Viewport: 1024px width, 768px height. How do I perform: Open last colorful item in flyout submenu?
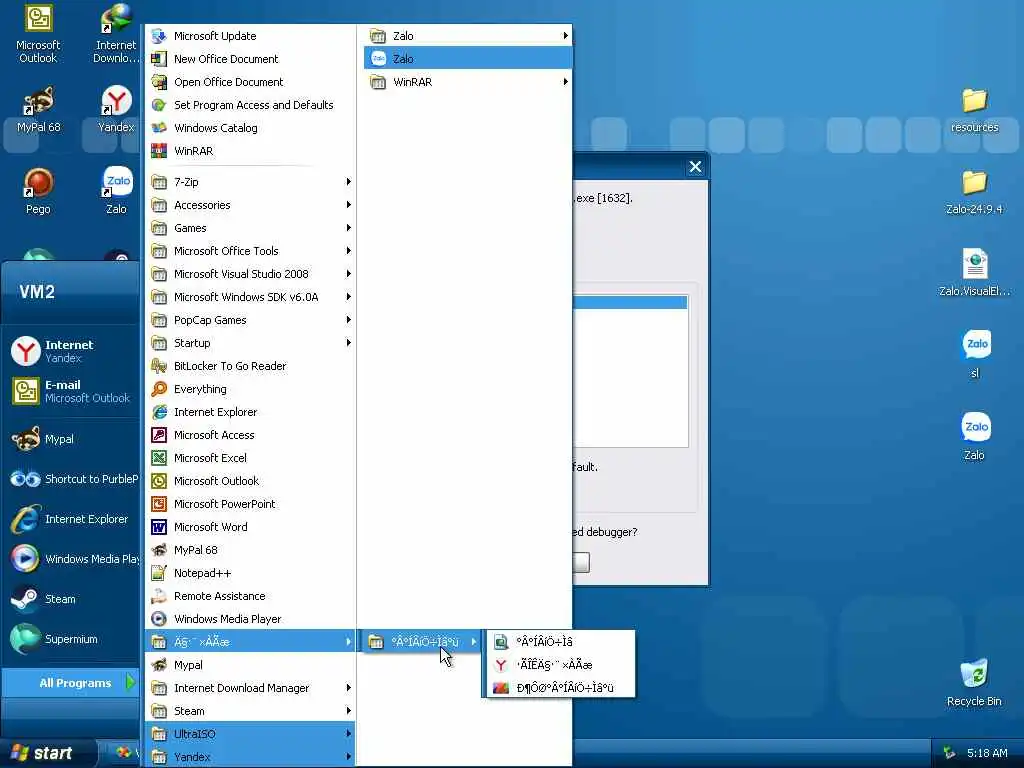click(x=560, y=688)
